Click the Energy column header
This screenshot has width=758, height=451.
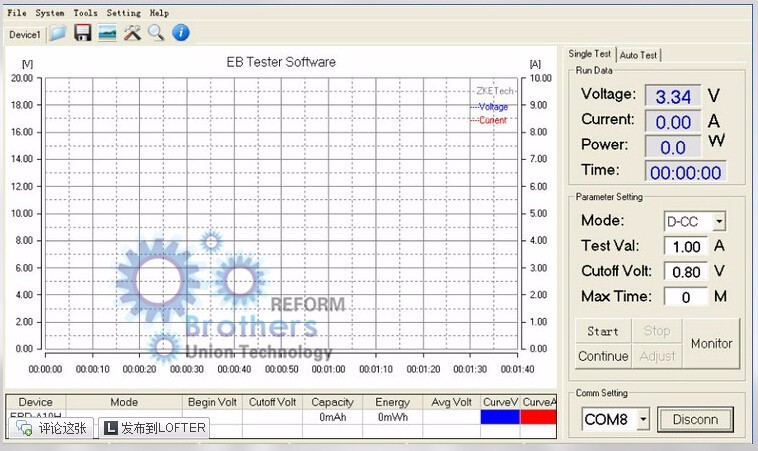(392, 402)
